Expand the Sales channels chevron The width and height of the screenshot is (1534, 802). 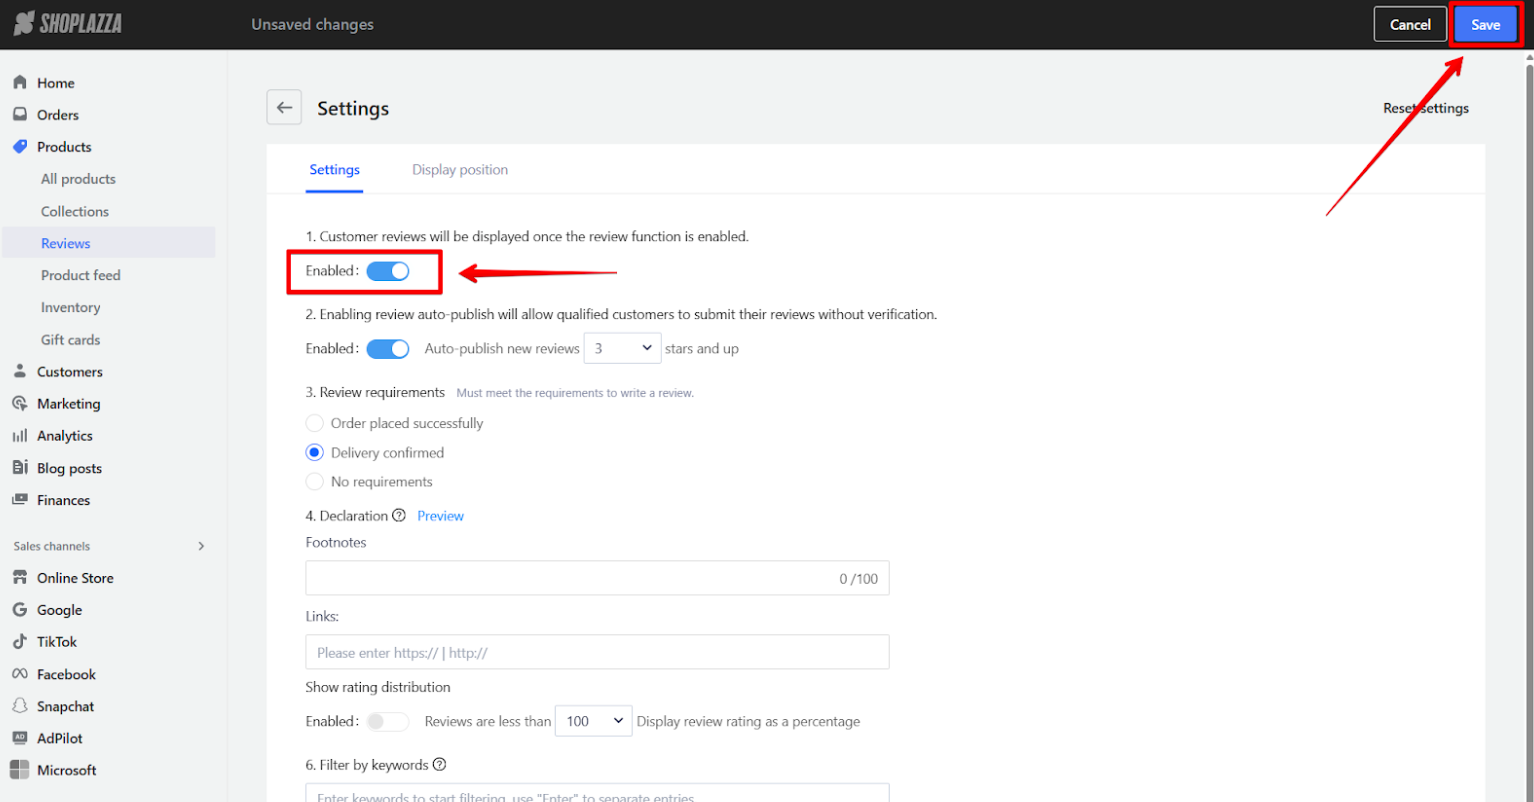coord(201,546)
